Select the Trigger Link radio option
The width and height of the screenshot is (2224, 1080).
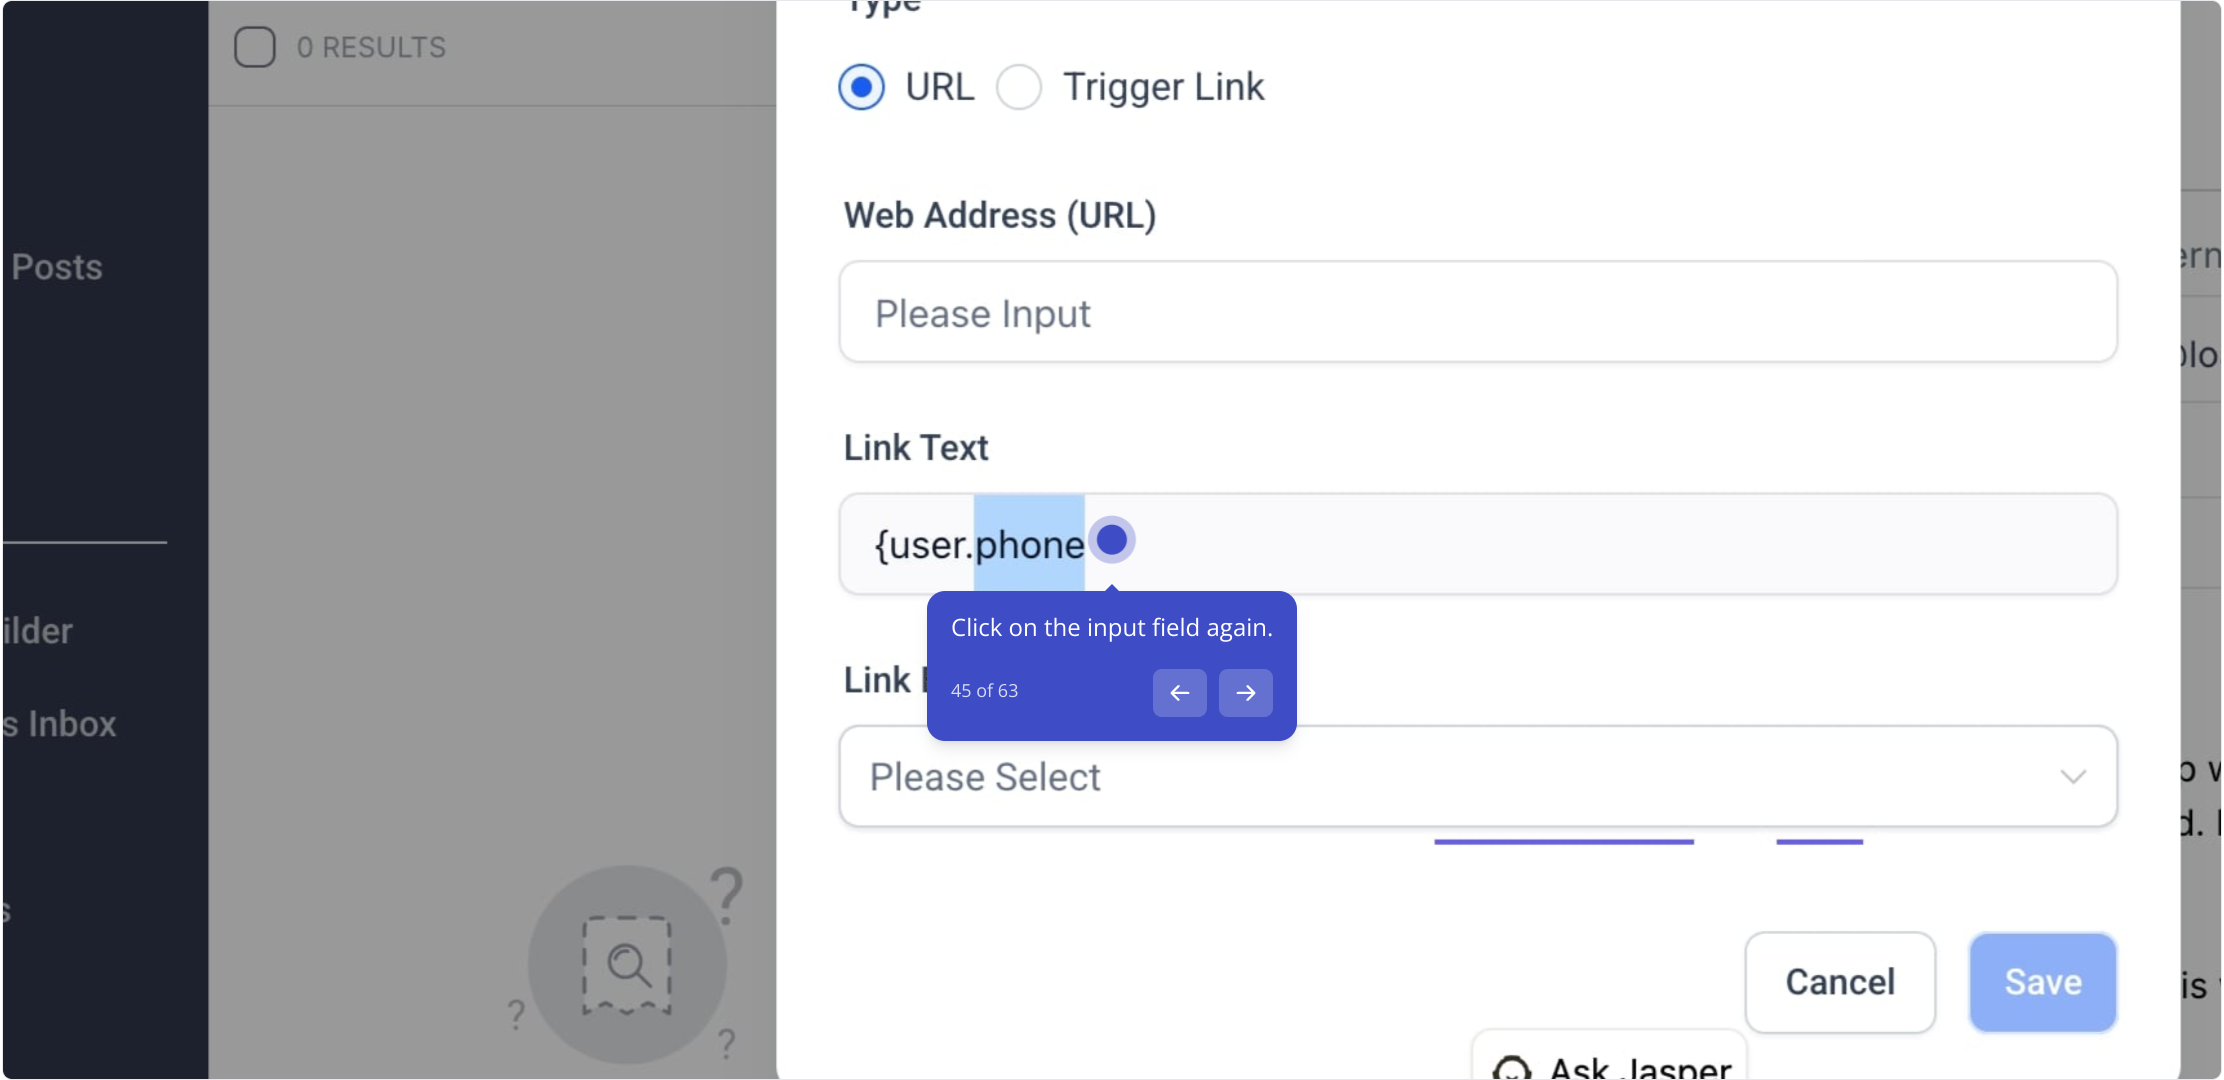click(1019, 87)
